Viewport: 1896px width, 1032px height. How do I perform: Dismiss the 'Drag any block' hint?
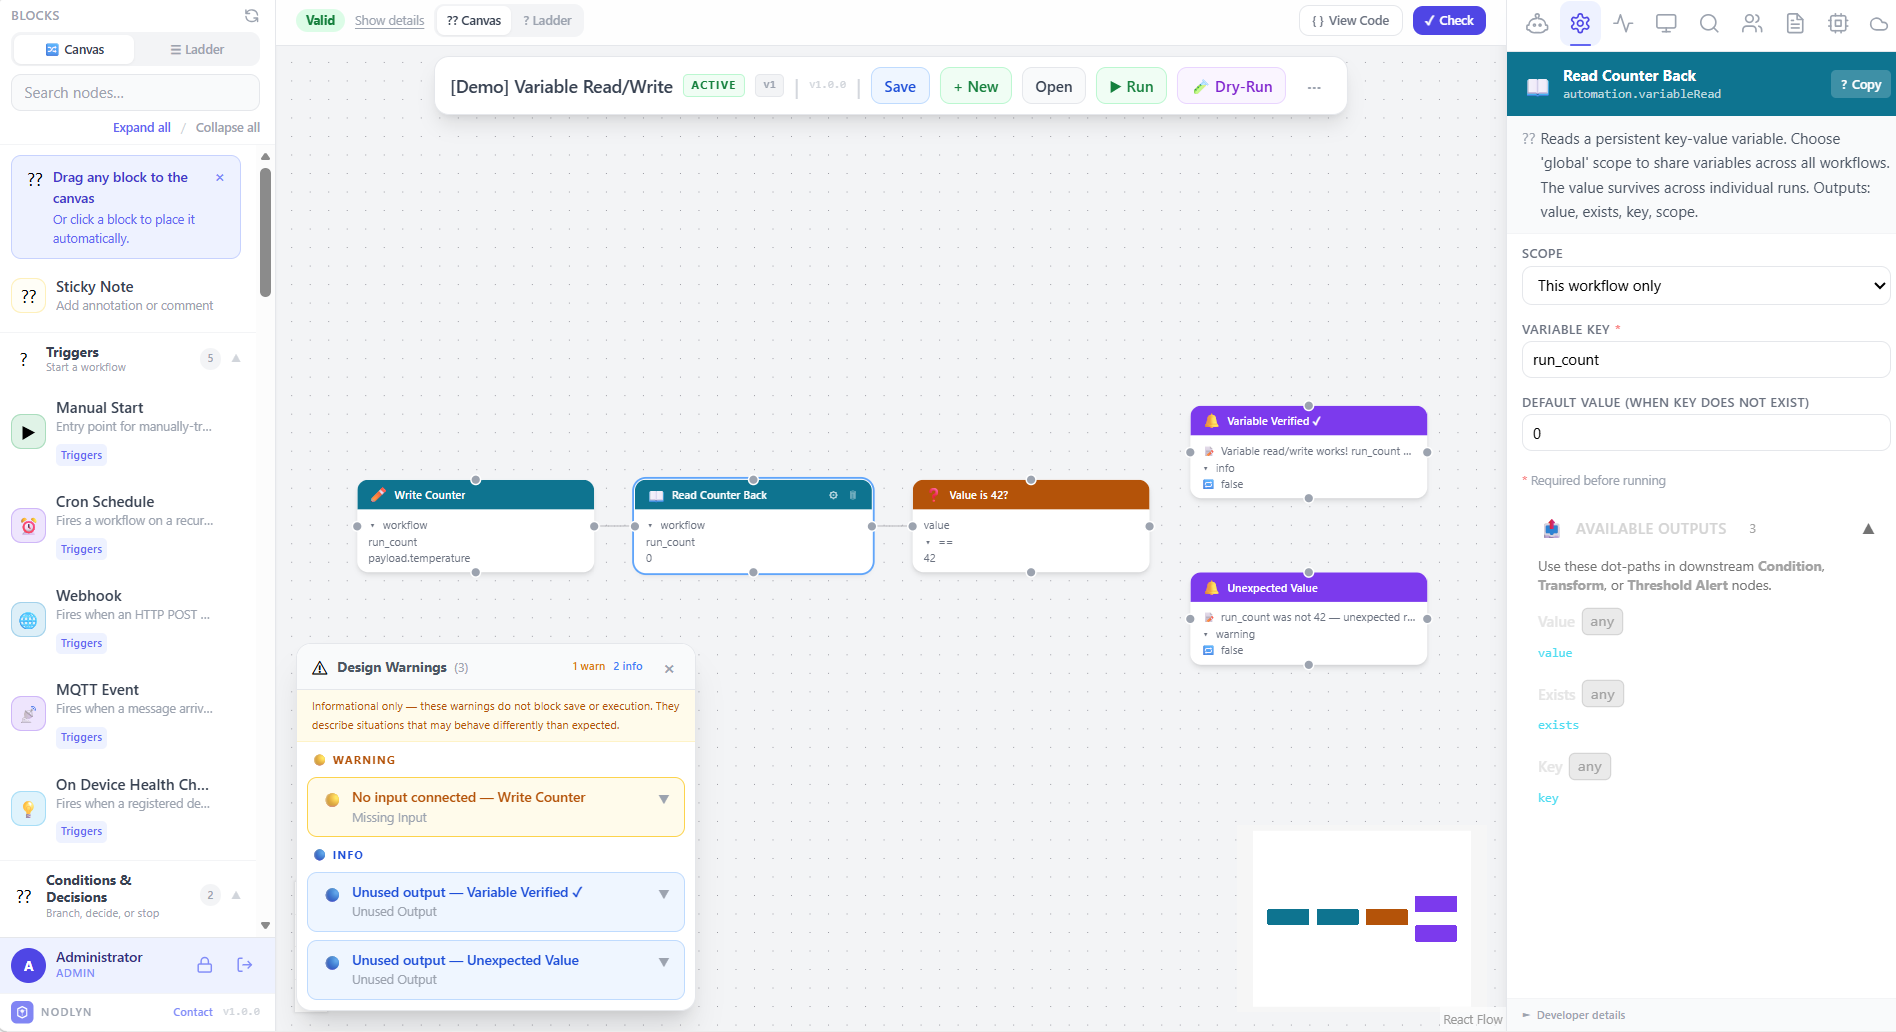220,177
